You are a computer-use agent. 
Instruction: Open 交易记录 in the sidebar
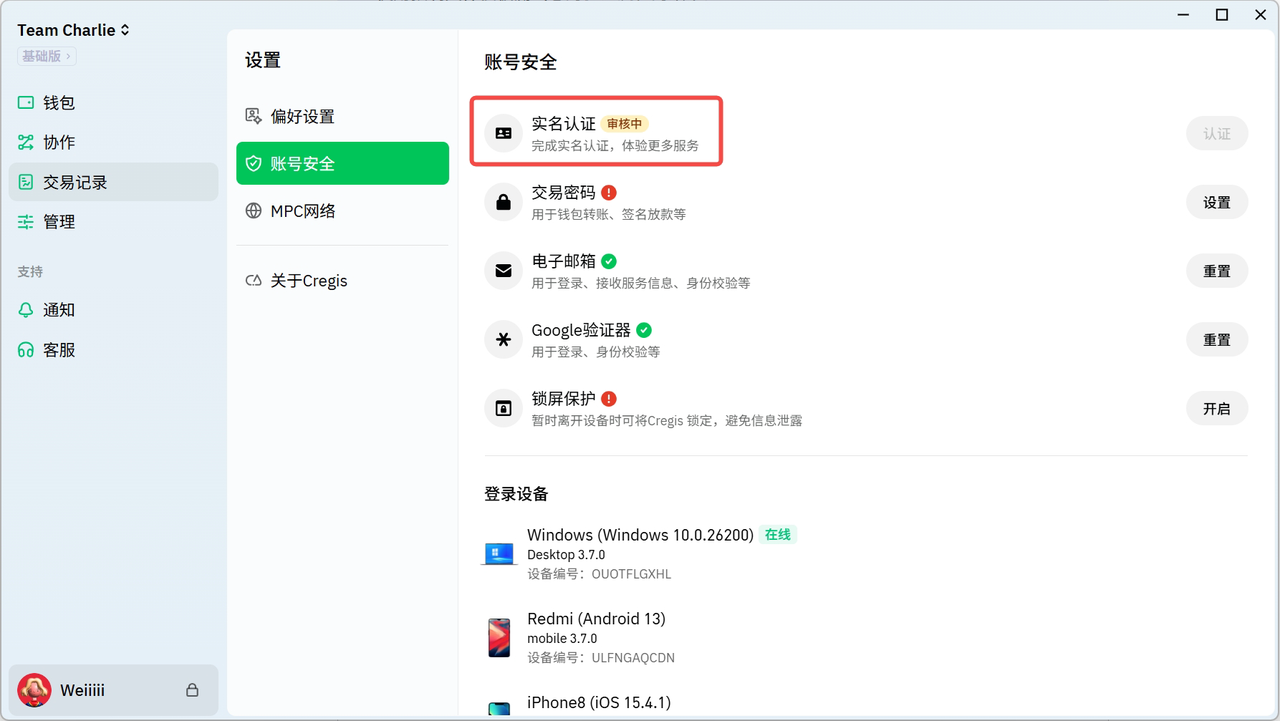coord(75,182)
